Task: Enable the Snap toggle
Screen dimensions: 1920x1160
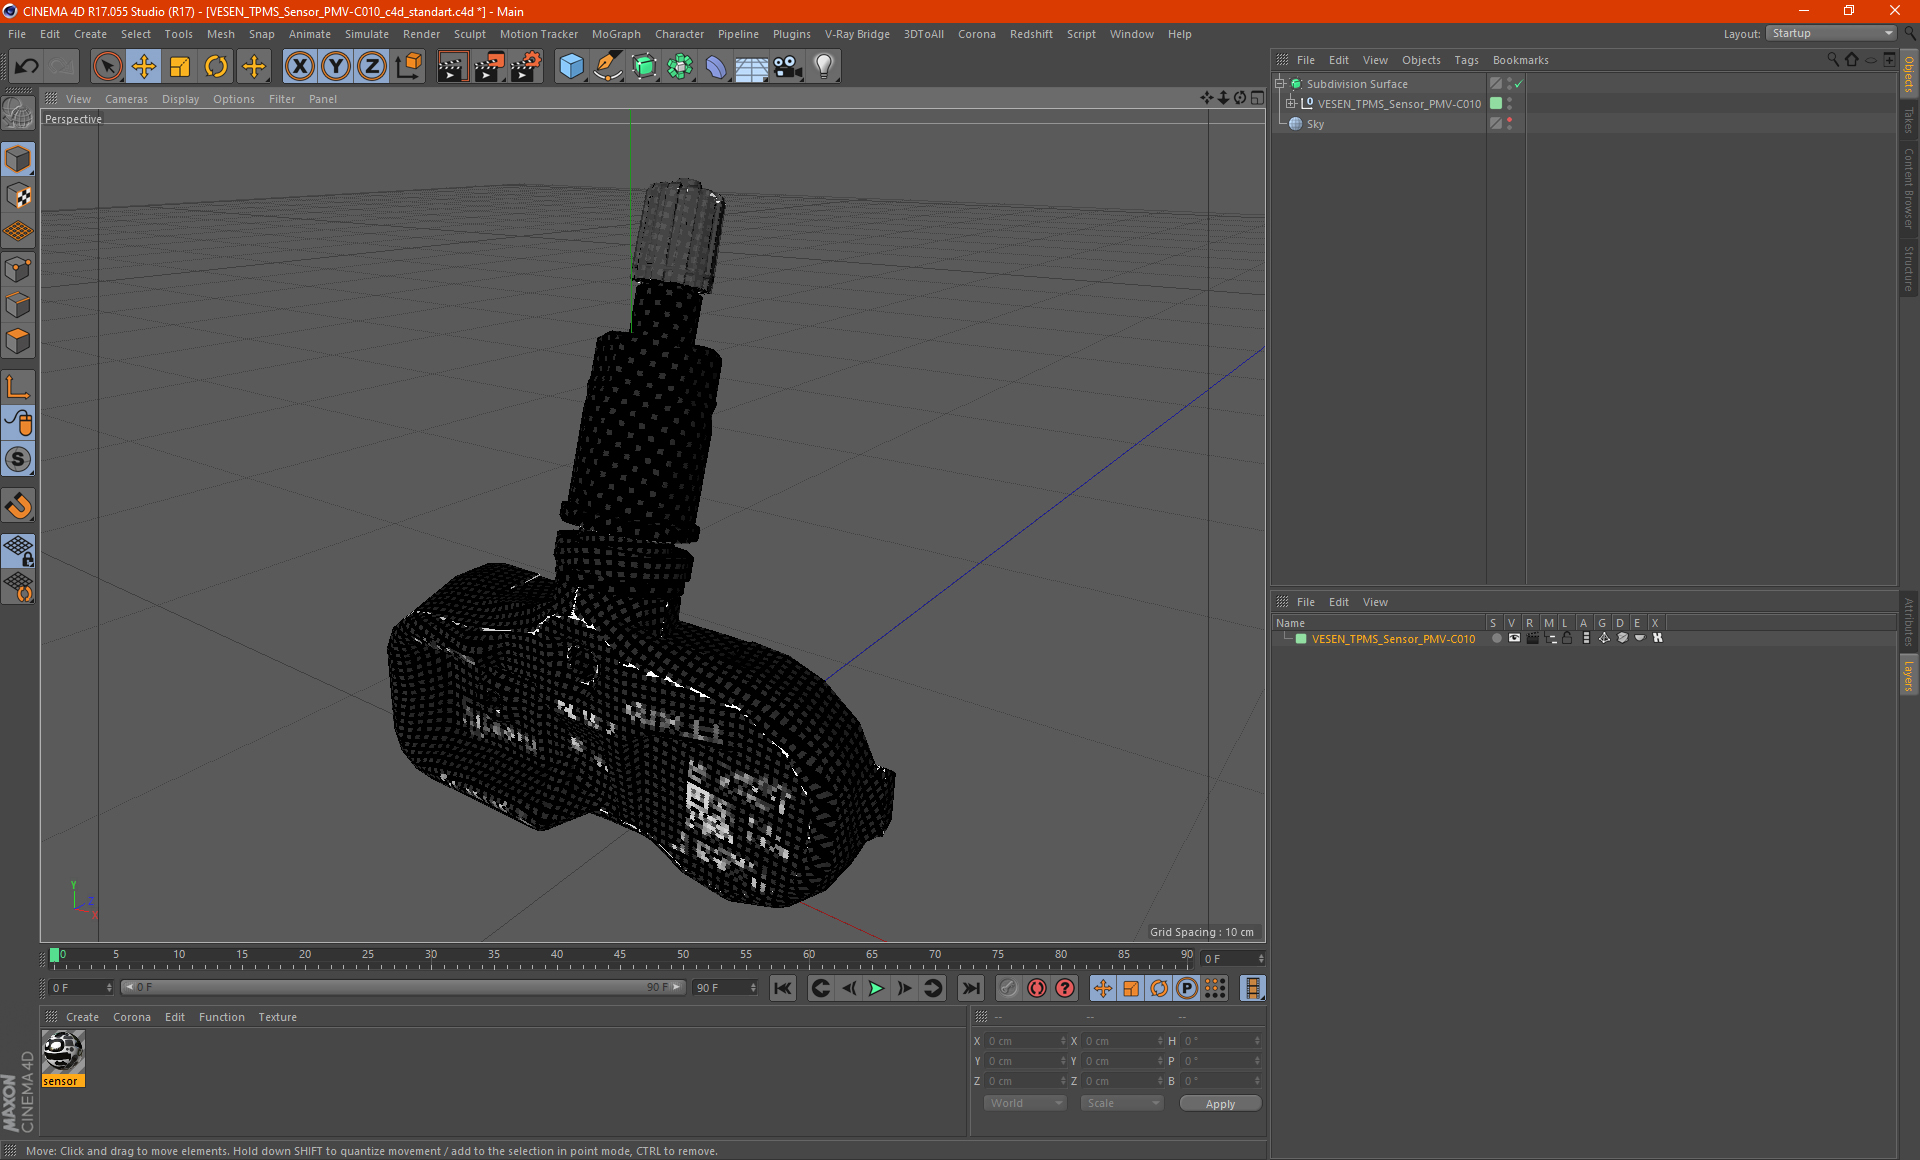Action: click(18, 506)
